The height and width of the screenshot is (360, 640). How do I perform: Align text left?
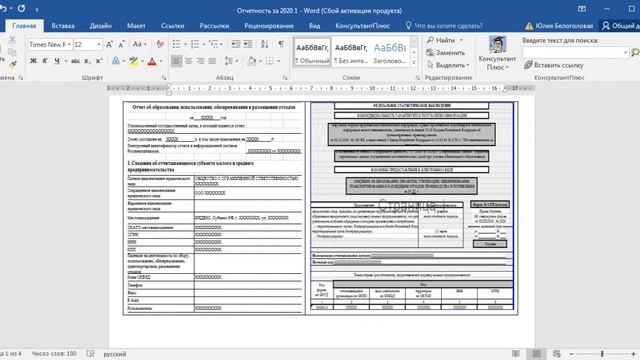(x=176, y=61)
